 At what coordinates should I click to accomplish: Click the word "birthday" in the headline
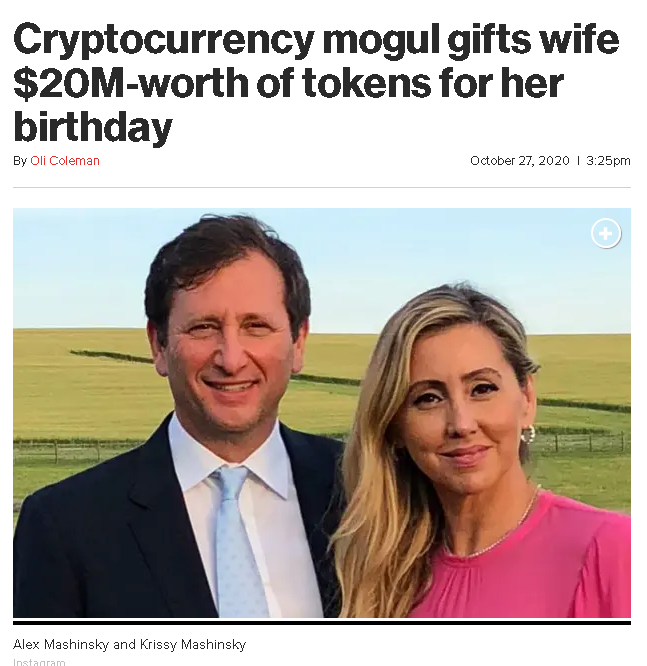pyautogui.click(x=93, y=127)
